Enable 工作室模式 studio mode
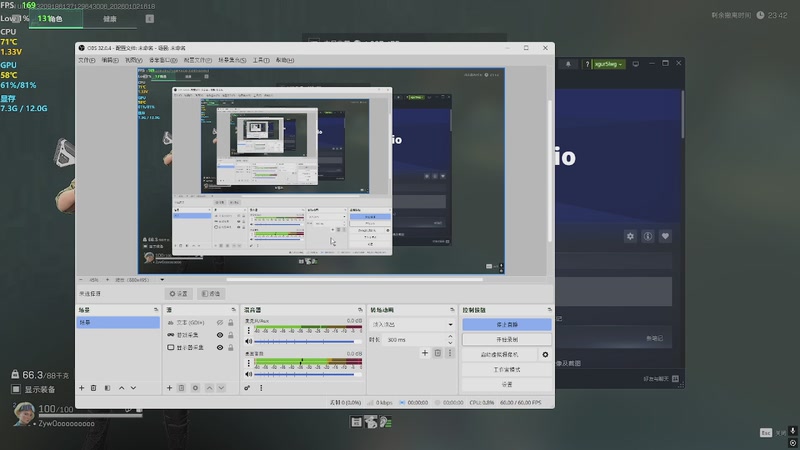 [x=507, y=369]
